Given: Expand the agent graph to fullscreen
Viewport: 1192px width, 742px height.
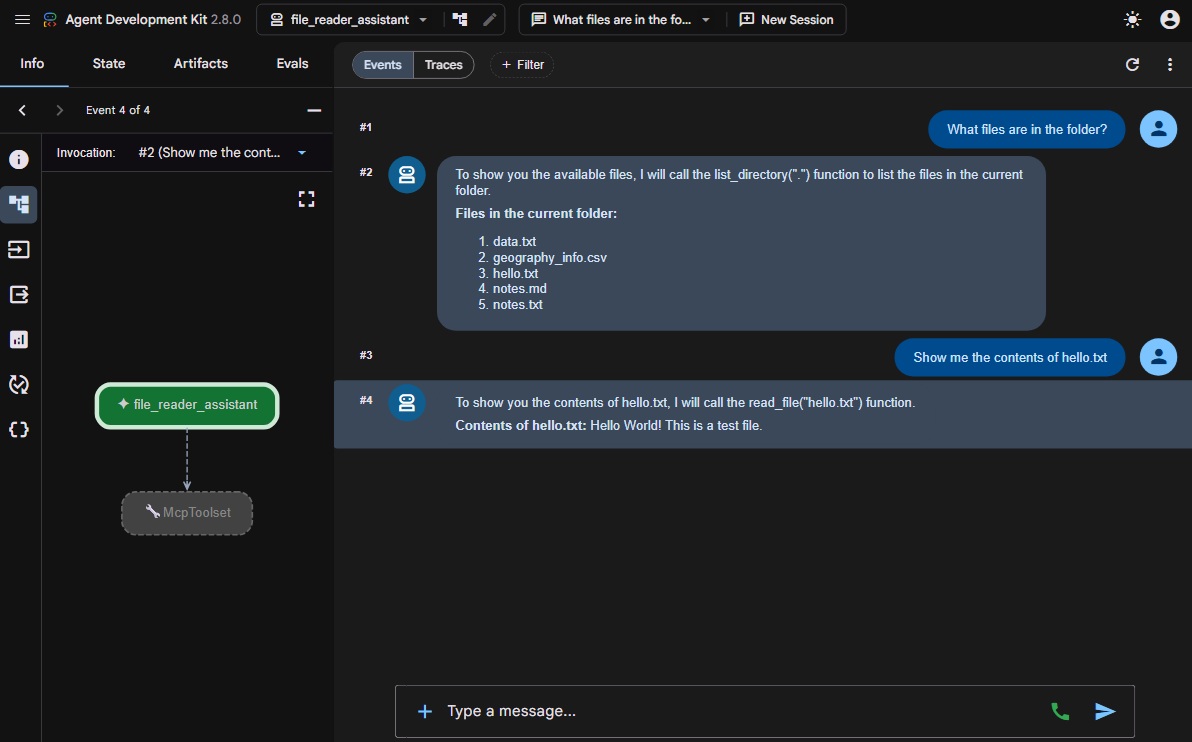Looking at the screenshot, I should (306, 199).
